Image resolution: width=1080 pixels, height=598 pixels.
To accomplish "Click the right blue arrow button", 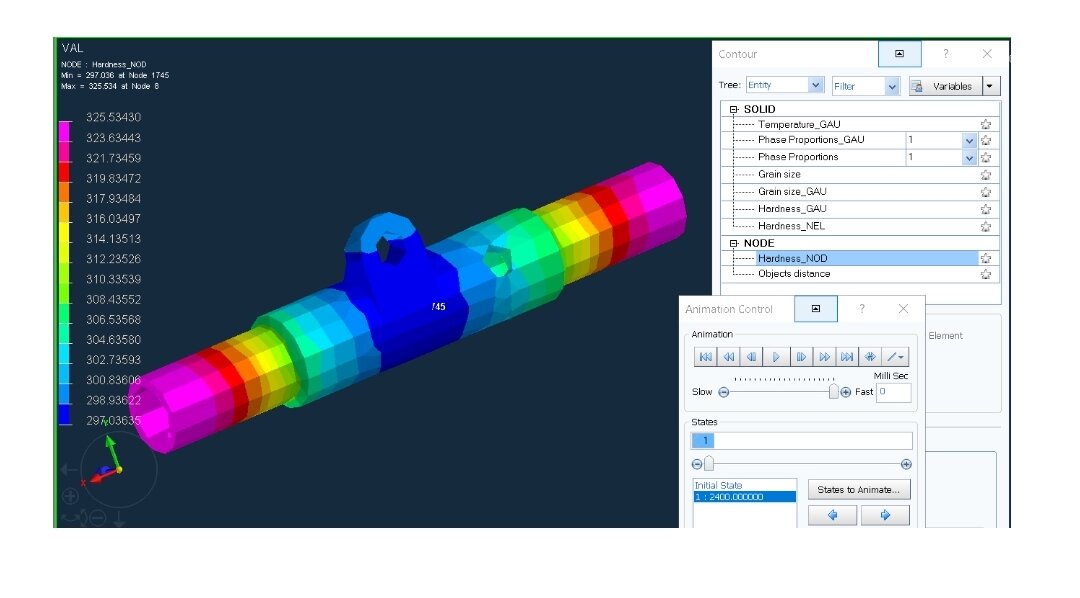I will (885, 515).
